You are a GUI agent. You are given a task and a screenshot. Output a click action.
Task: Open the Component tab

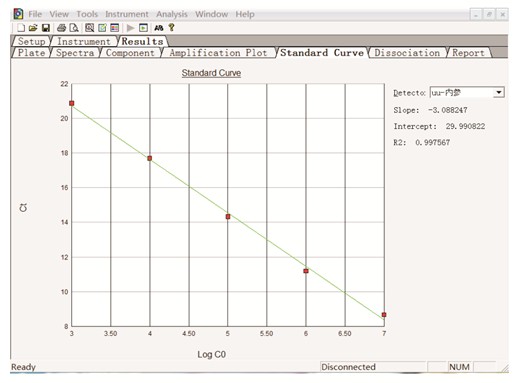pos(130,53)
